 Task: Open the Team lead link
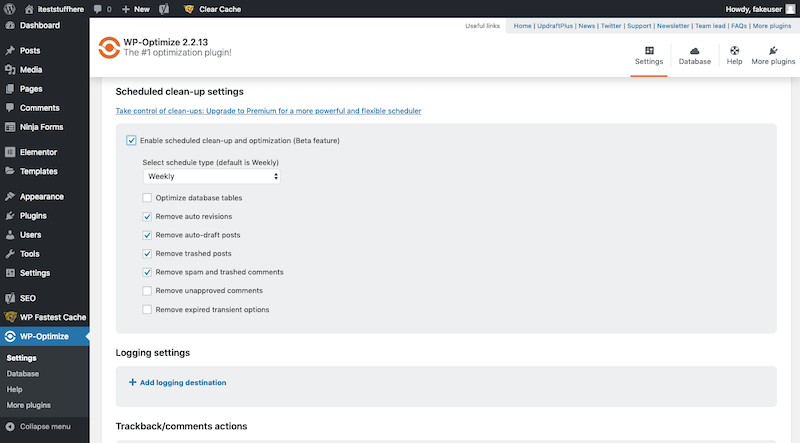tap(710, 26)
